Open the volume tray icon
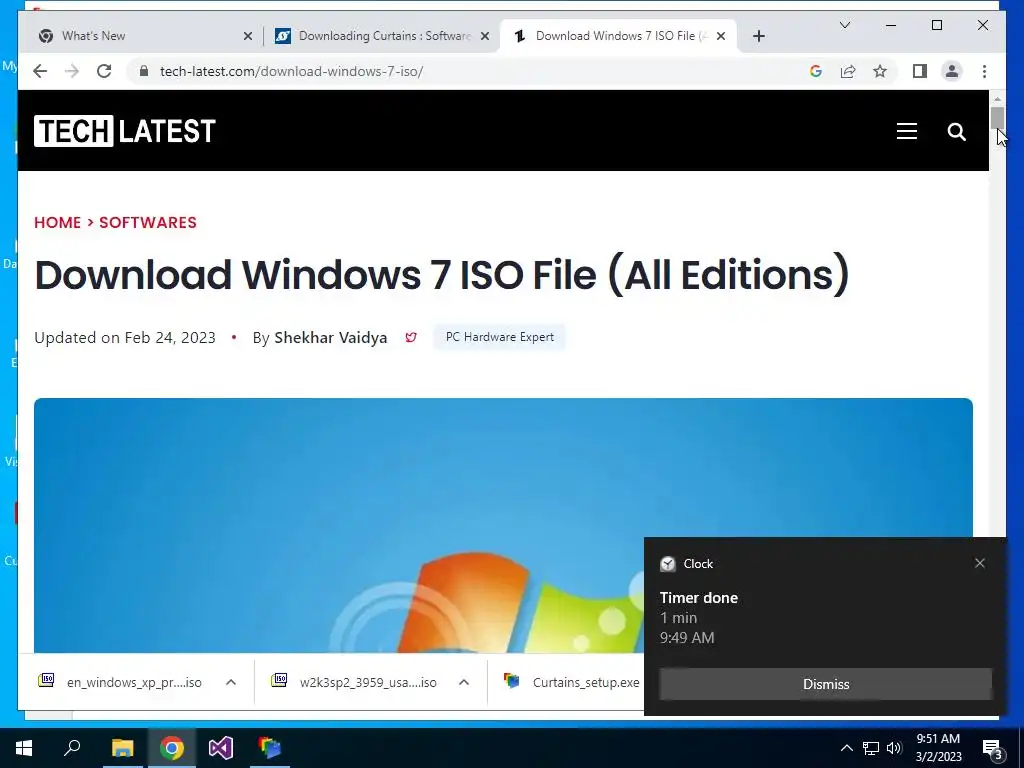Screen dimensions: 1024x768 pyautogui.click(x=894, y=748)
